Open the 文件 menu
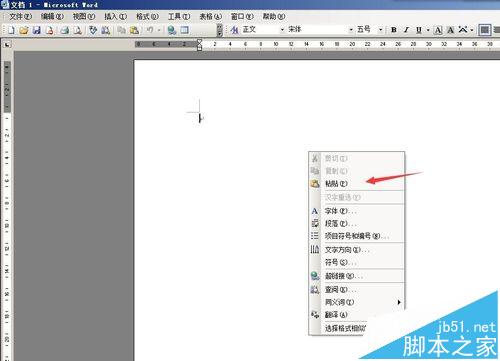Screen dimensions: 500x361 click(20, 16)
